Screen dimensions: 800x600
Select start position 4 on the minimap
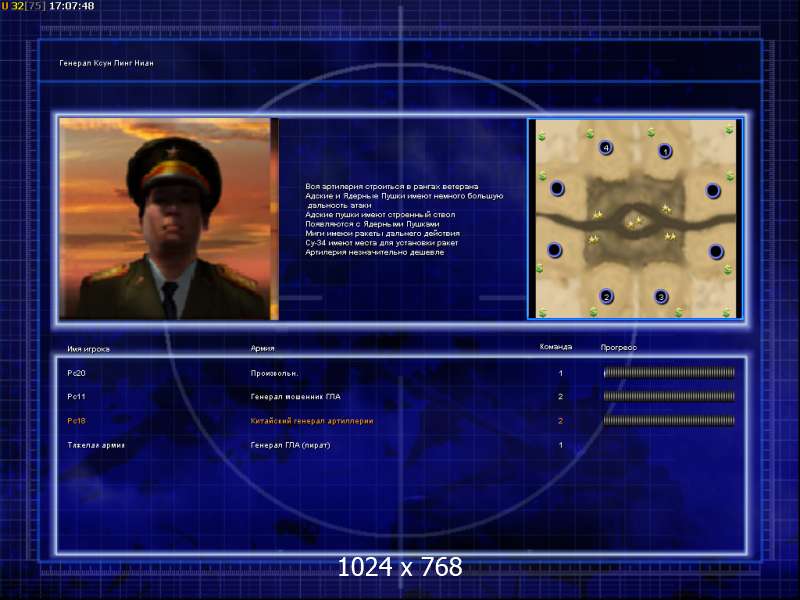pyautogui.click(x=606, y=148)
